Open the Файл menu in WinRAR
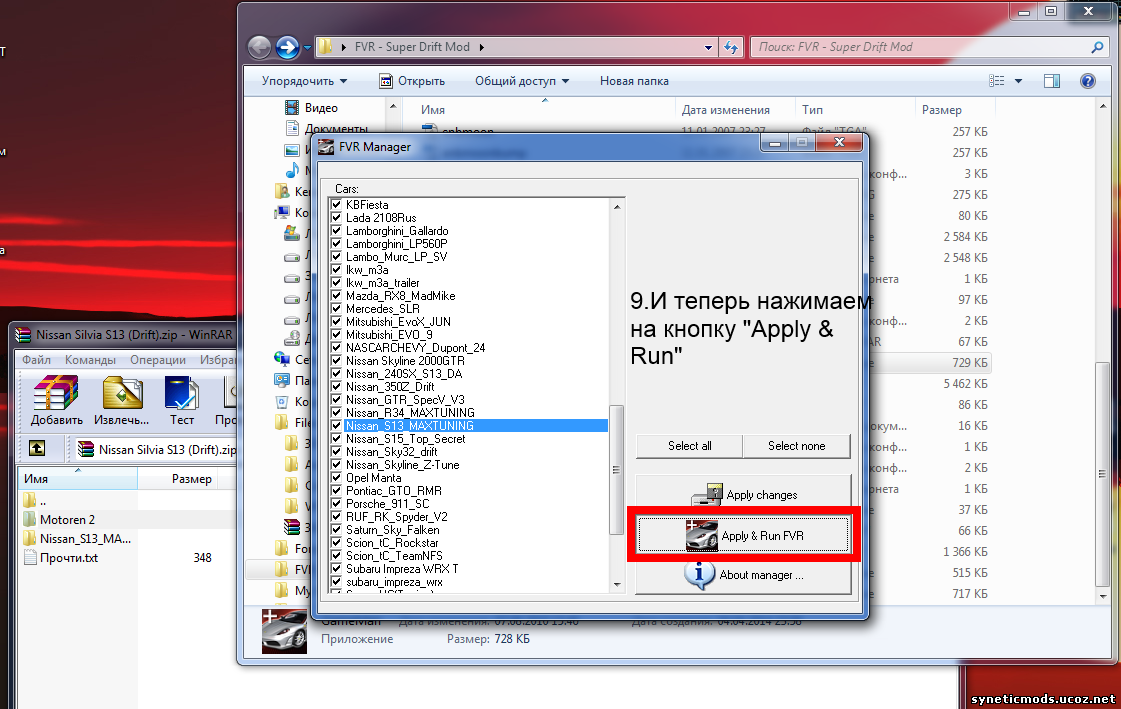Screen dimensions: 1121x709 [x=36, y=359]
